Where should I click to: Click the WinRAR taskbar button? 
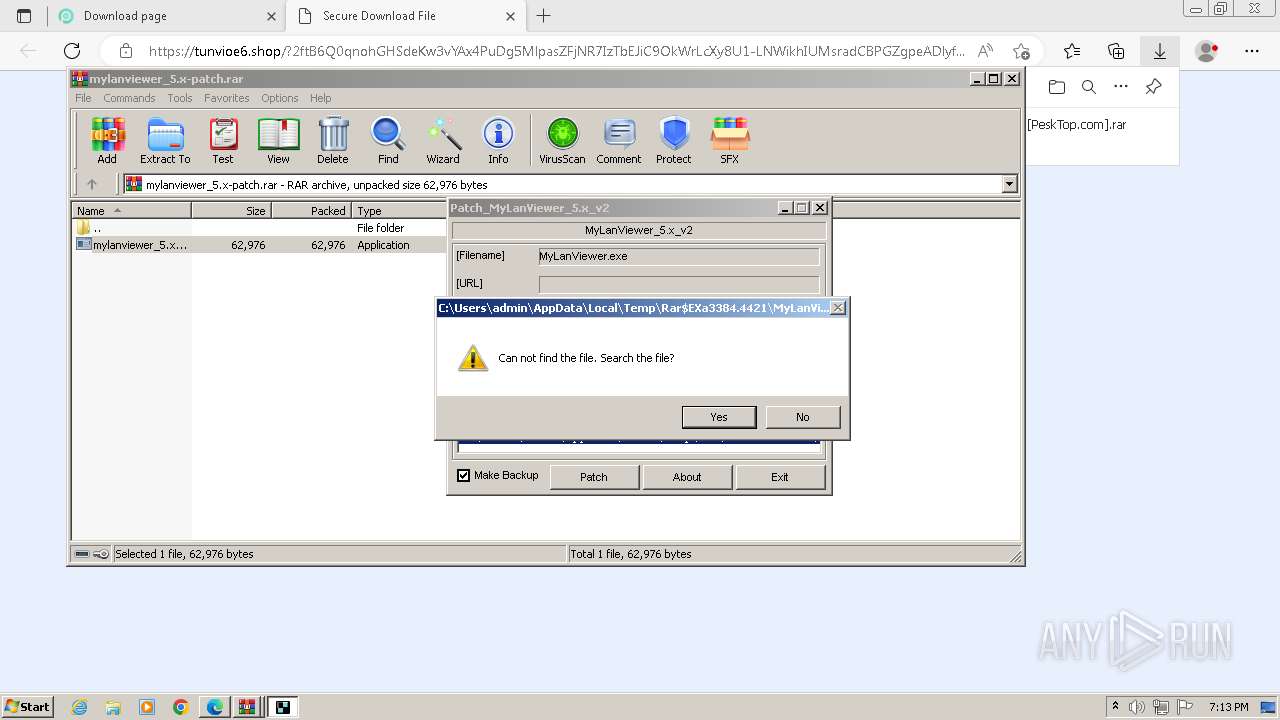click(x=247, y=707)
